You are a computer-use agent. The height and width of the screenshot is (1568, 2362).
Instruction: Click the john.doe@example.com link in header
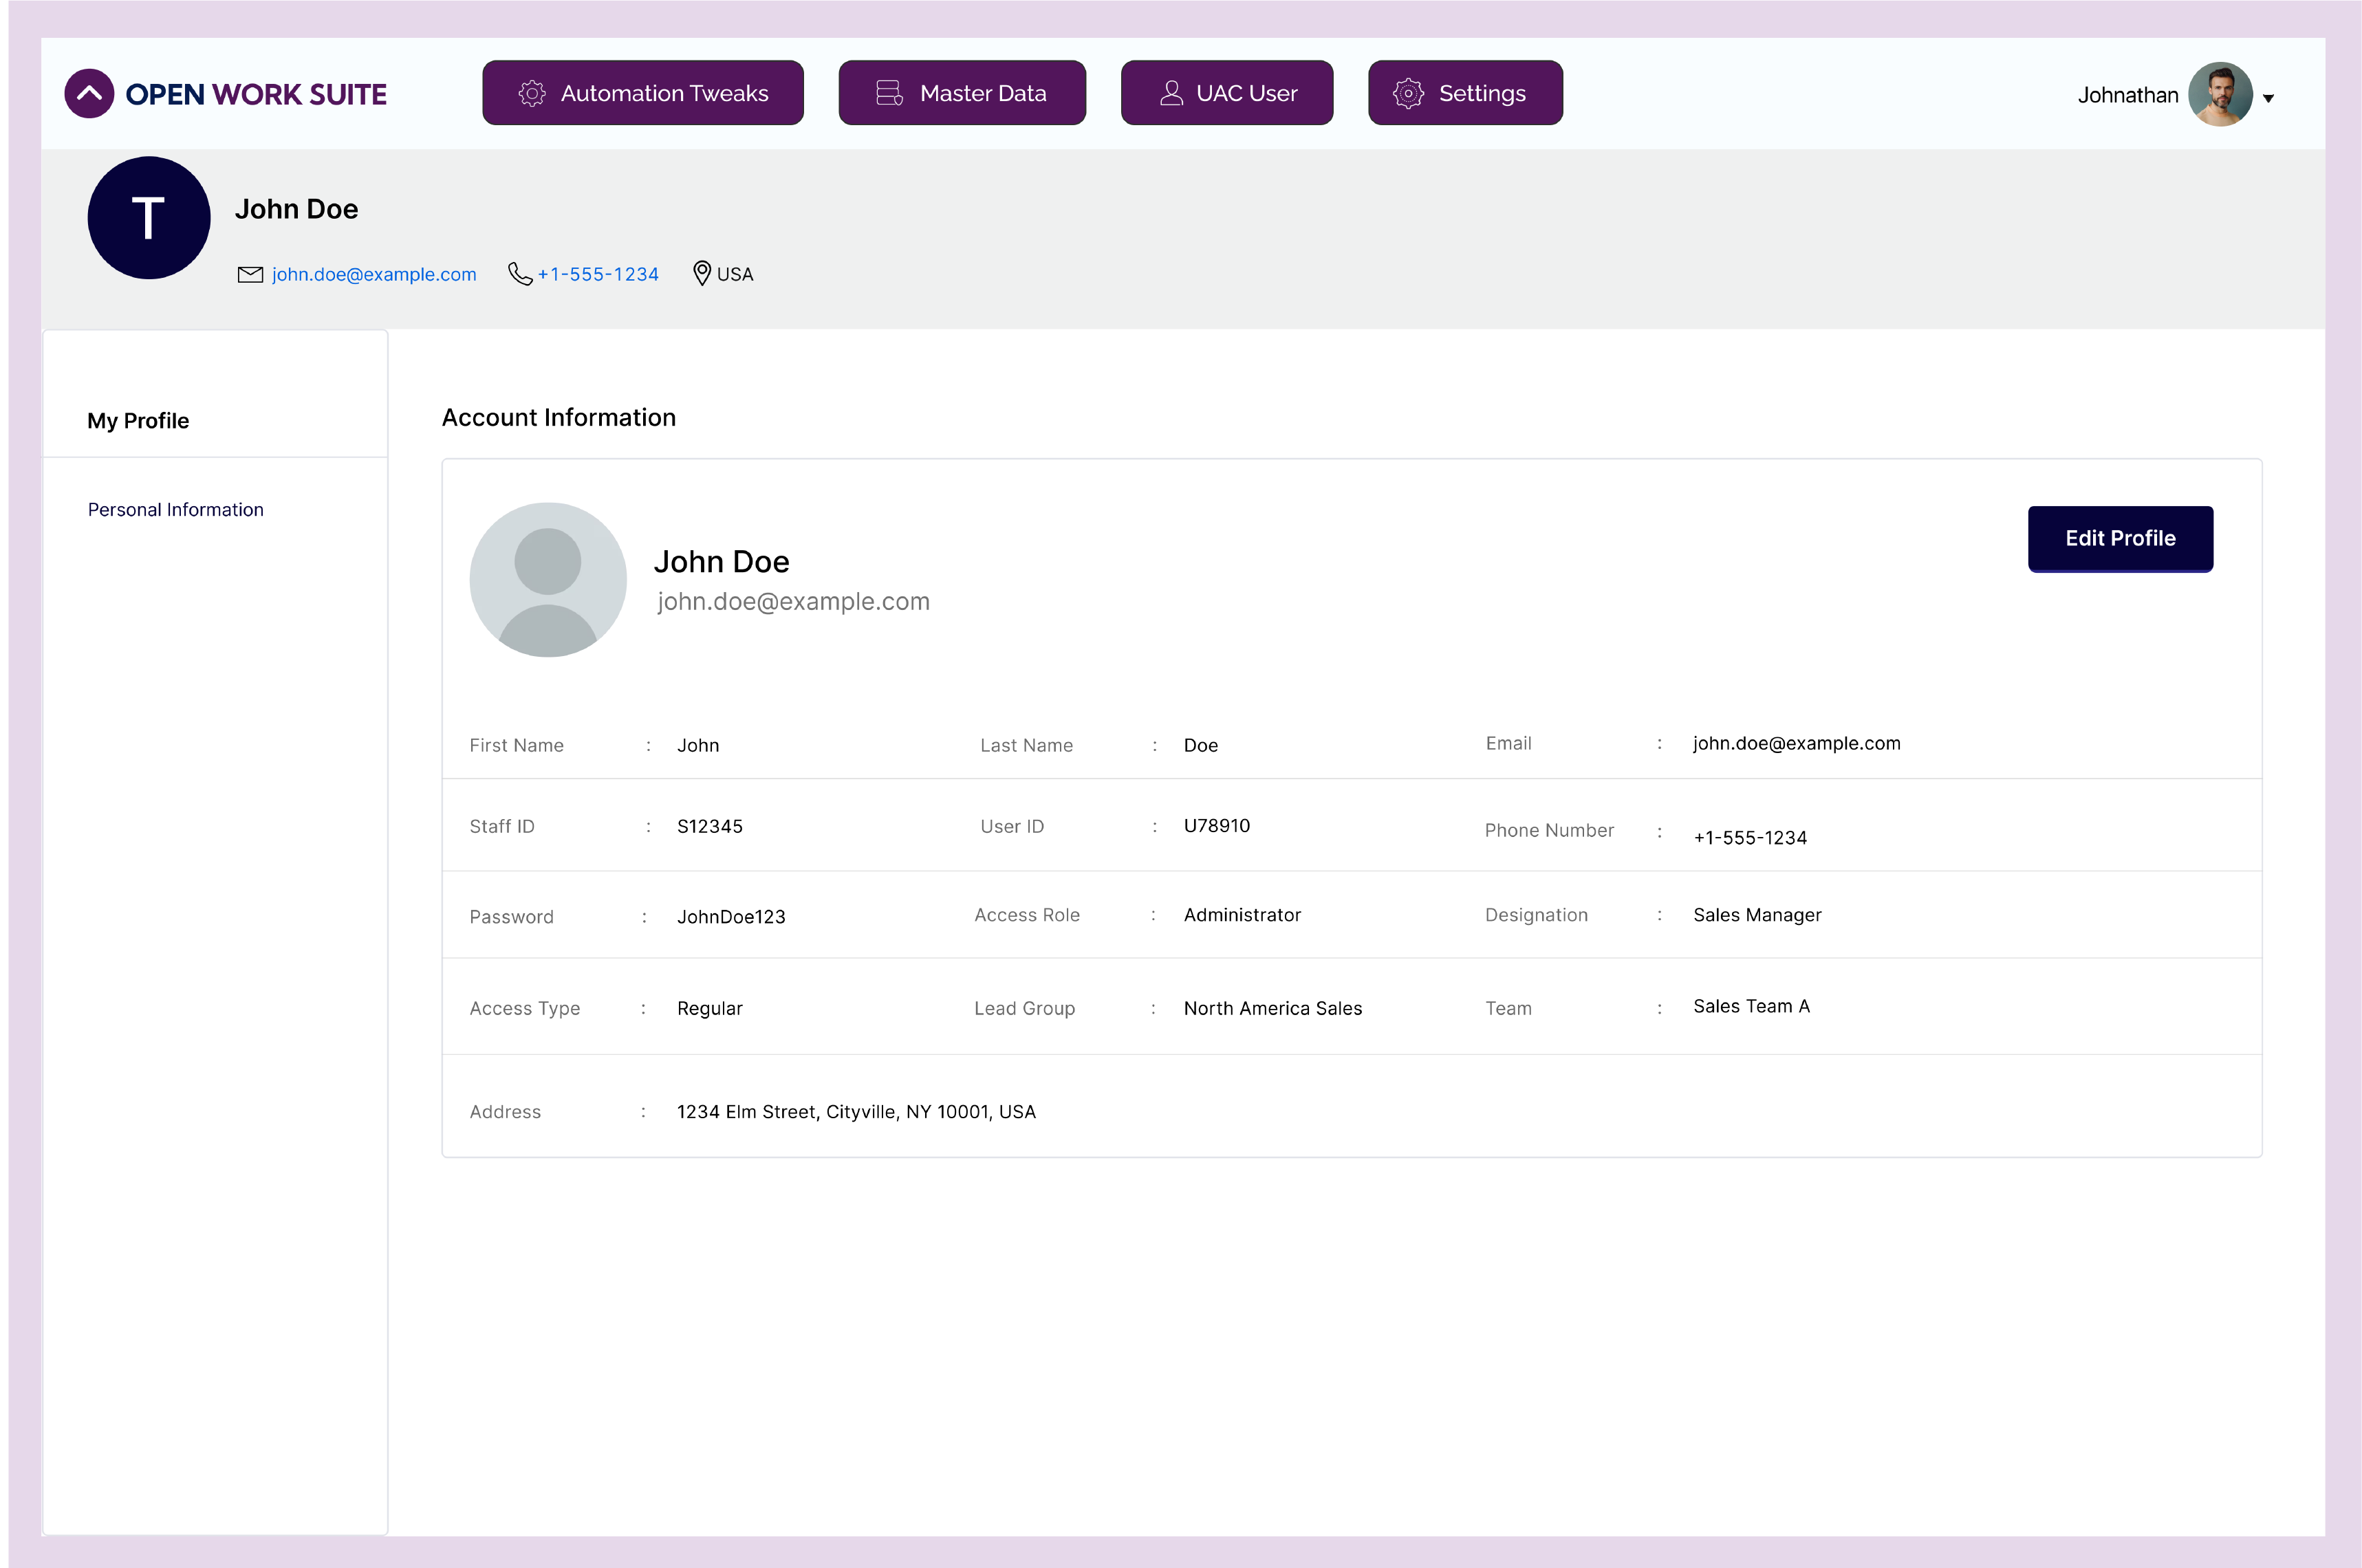[374, 275]
